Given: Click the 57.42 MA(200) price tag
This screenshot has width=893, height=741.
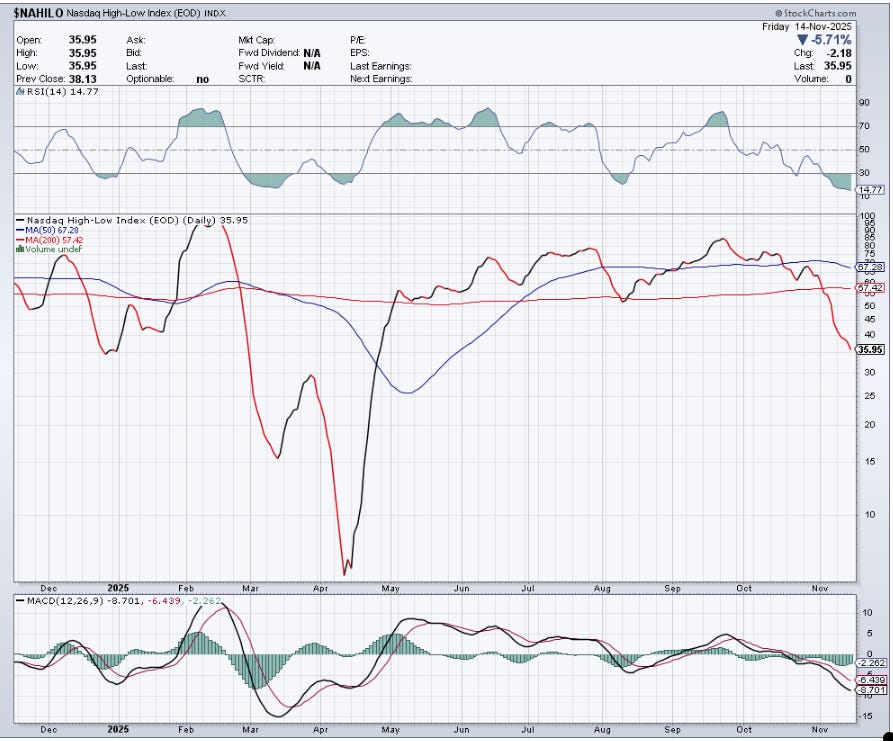Looking at the screenshot, I should click(x=870, y=288).
